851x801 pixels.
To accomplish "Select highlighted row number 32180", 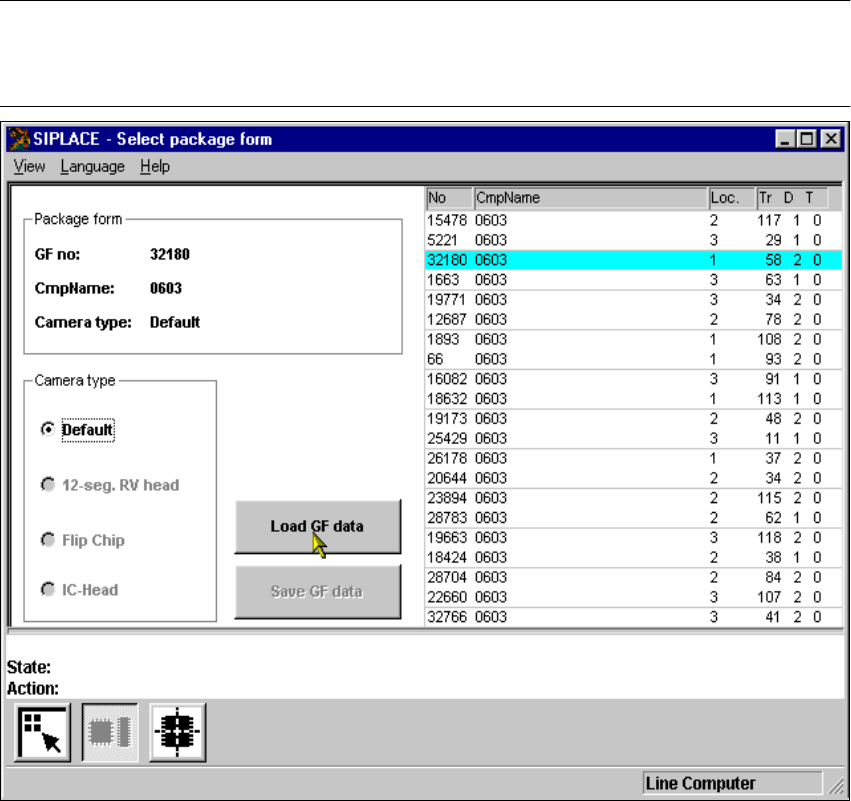I will [633, 260].
